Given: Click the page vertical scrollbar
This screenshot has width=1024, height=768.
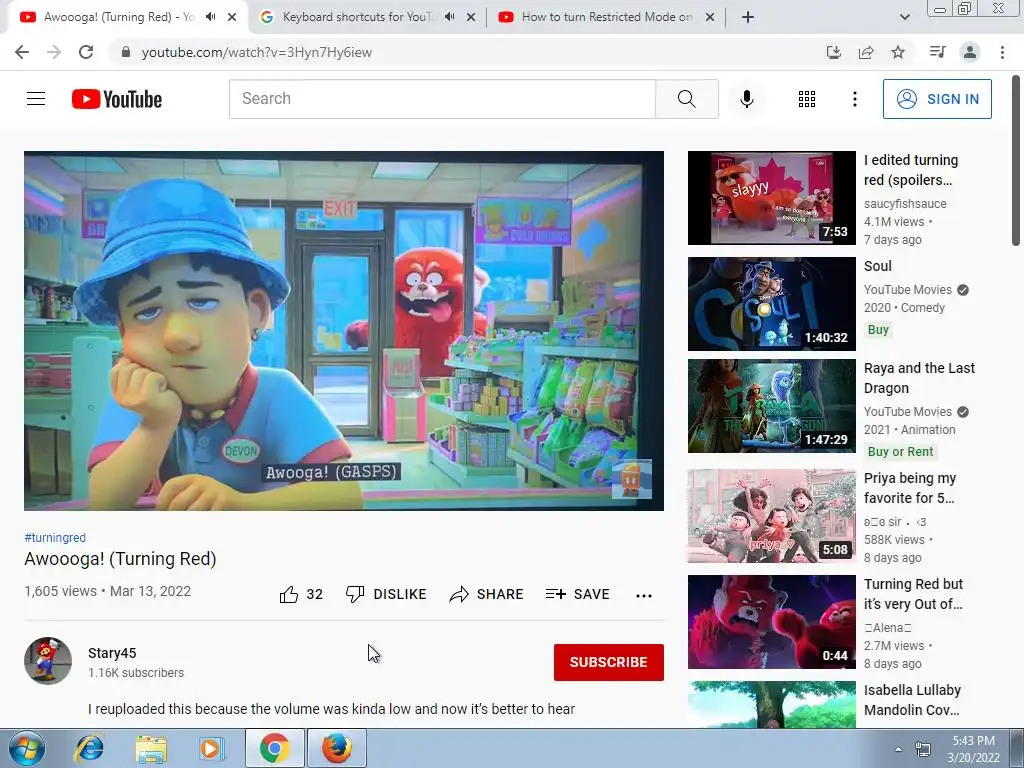Looking at the screenshot, I should pyautogui.click(x=1017, y=160).
